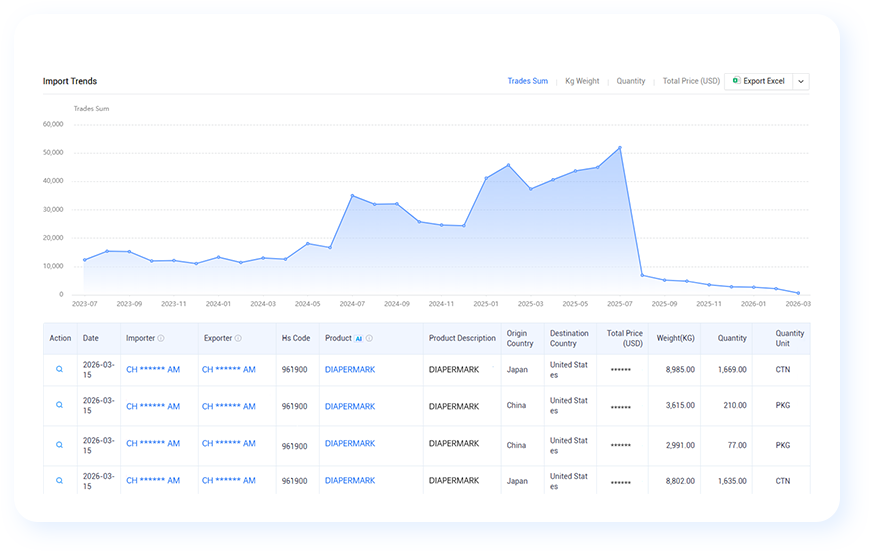Click the Weight(KG) column header
Viewport: 872px width, 554px height.
(x=675, y=338)
